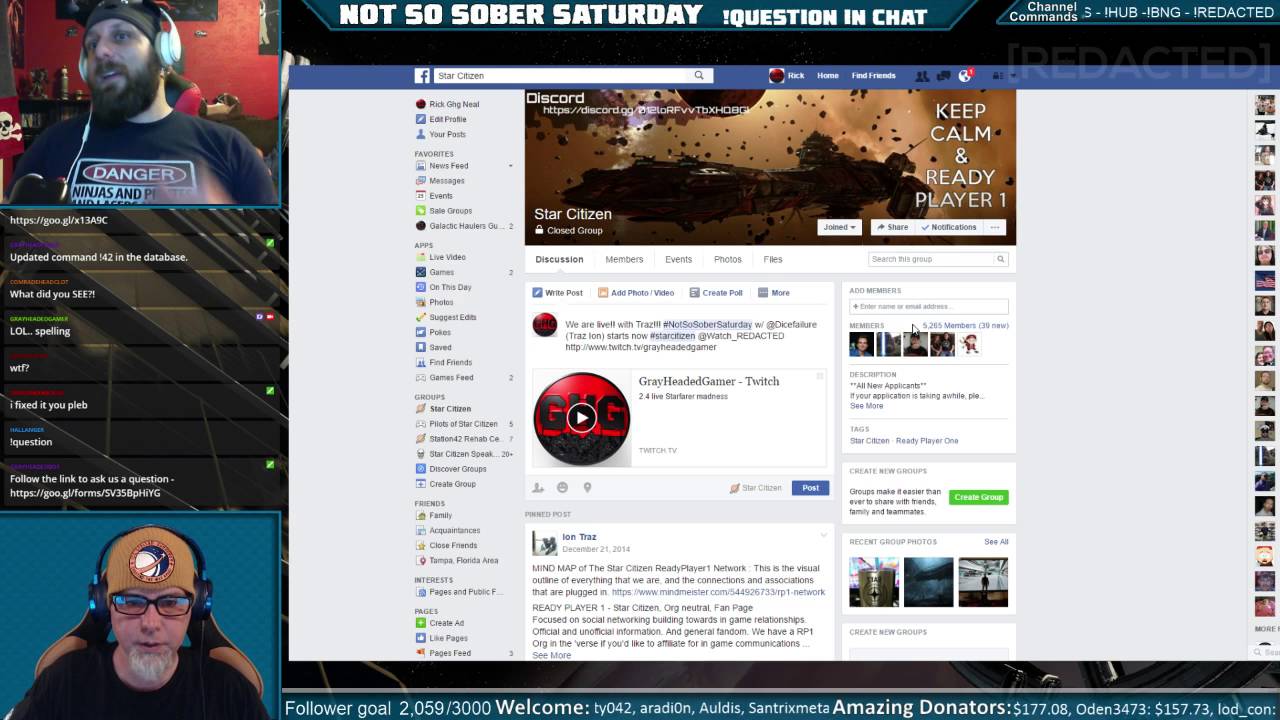This screenshot has width=1280, height=720.
Task: Play the GrayHeadedGamer Twitch video preview
Action: [x=581, y=418]
